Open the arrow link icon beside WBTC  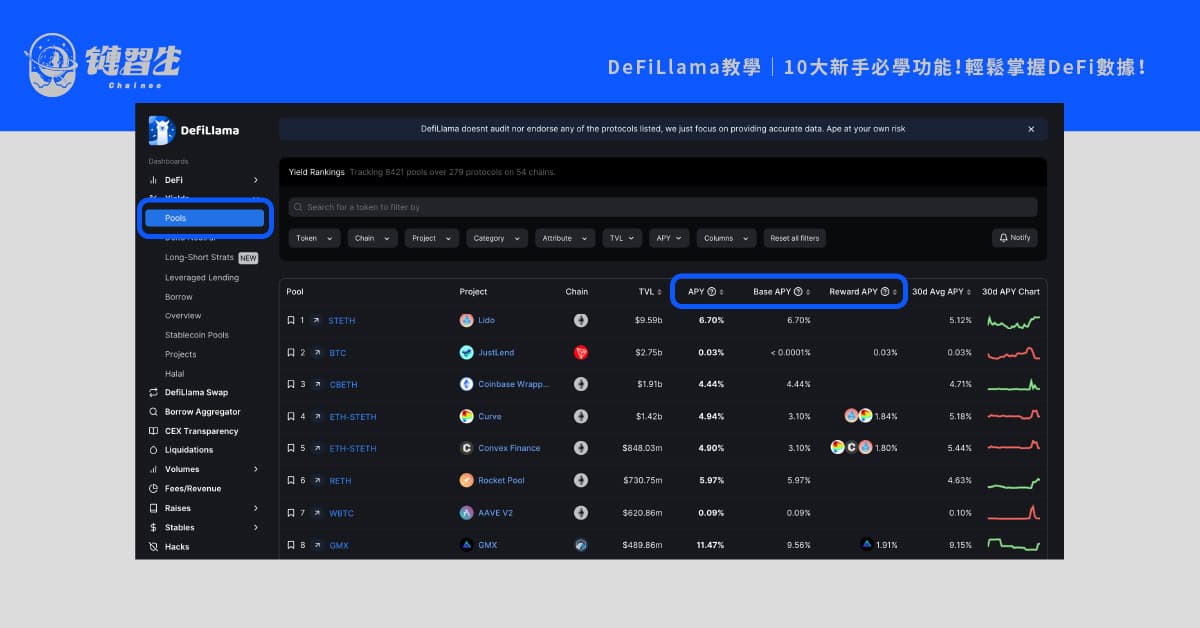coord(317,513)
